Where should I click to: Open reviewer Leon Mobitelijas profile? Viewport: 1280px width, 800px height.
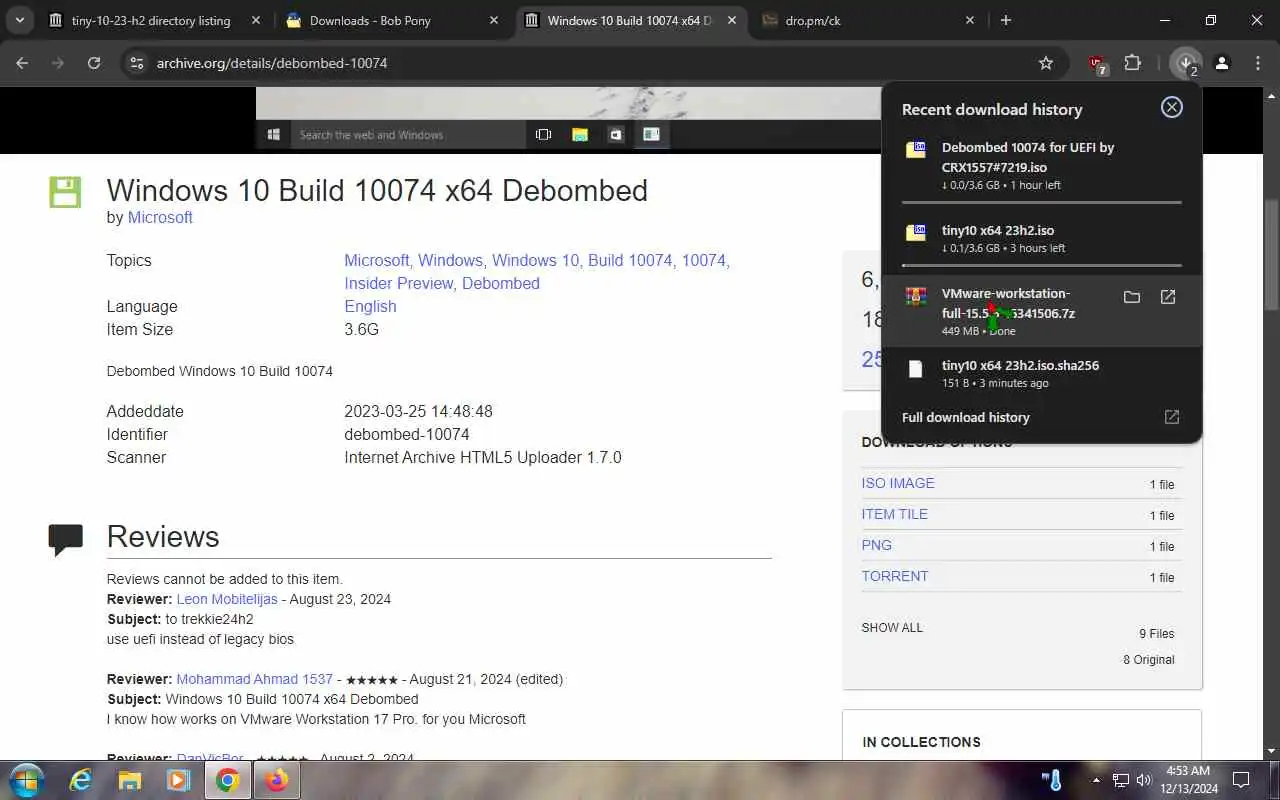[x=227, y=599]
